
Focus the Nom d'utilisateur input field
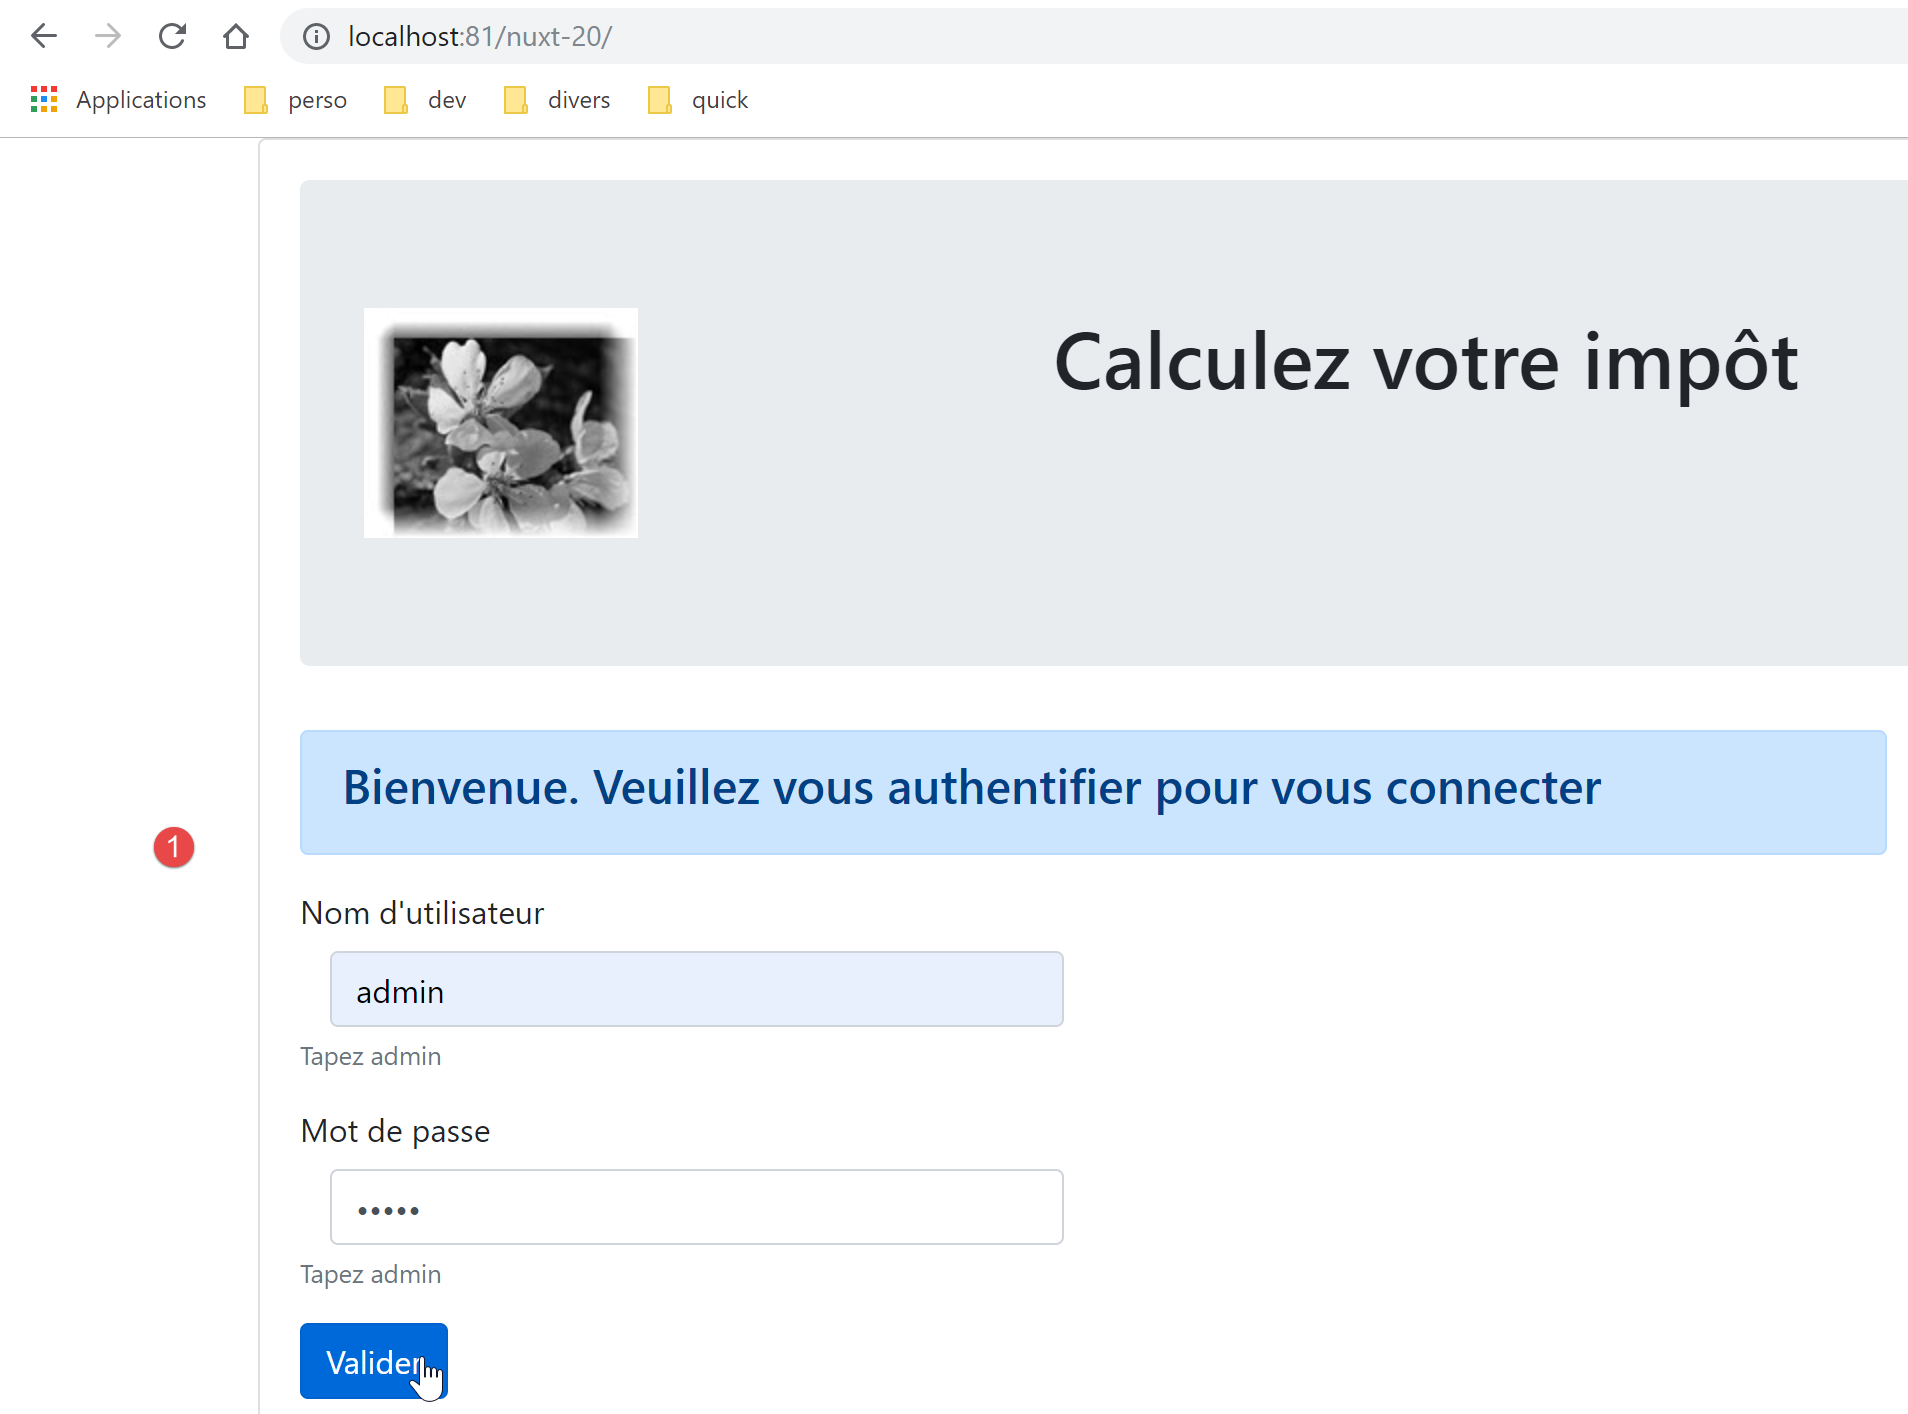point(696,989)
